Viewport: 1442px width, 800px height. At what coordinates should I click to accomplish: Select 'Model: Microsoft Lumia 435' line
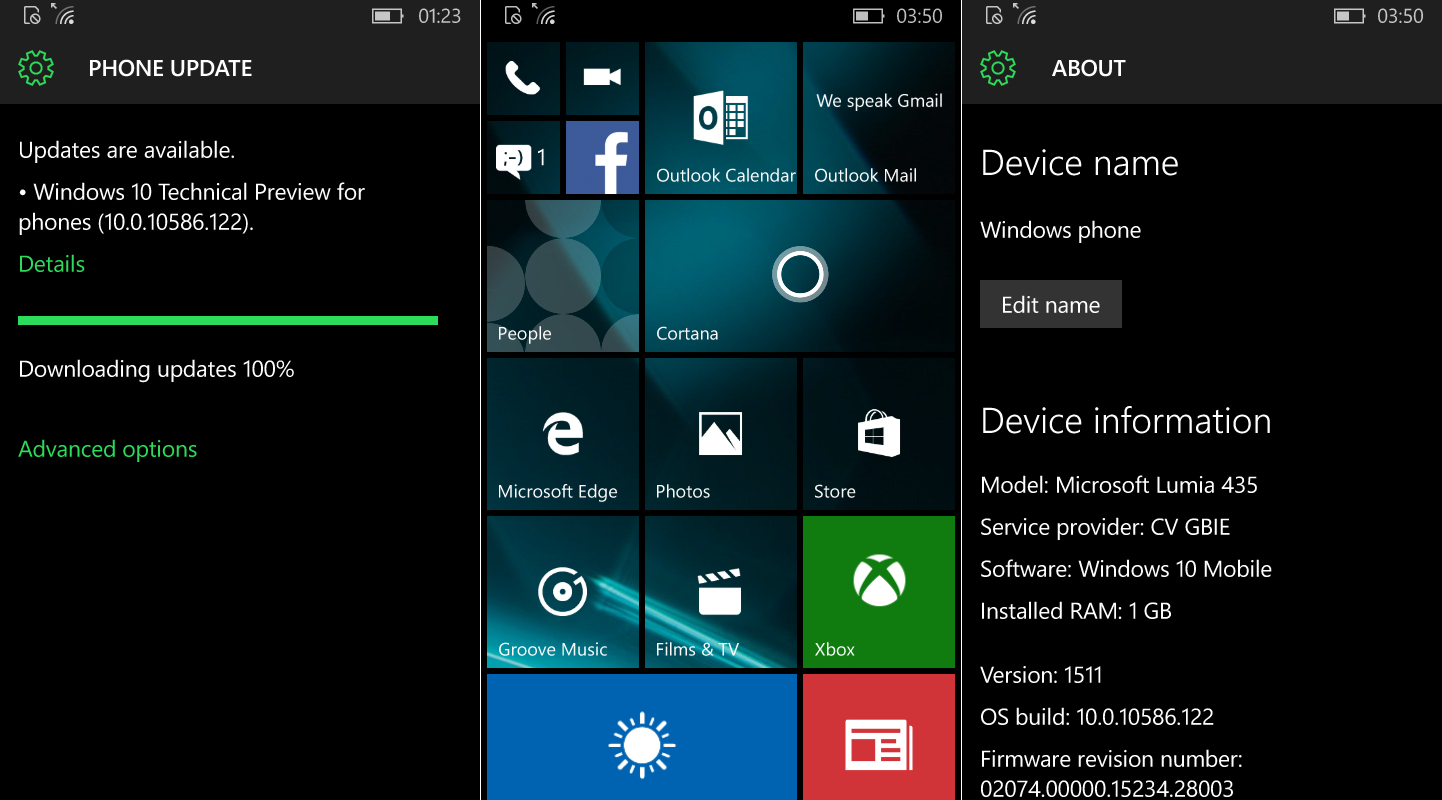1119,485
